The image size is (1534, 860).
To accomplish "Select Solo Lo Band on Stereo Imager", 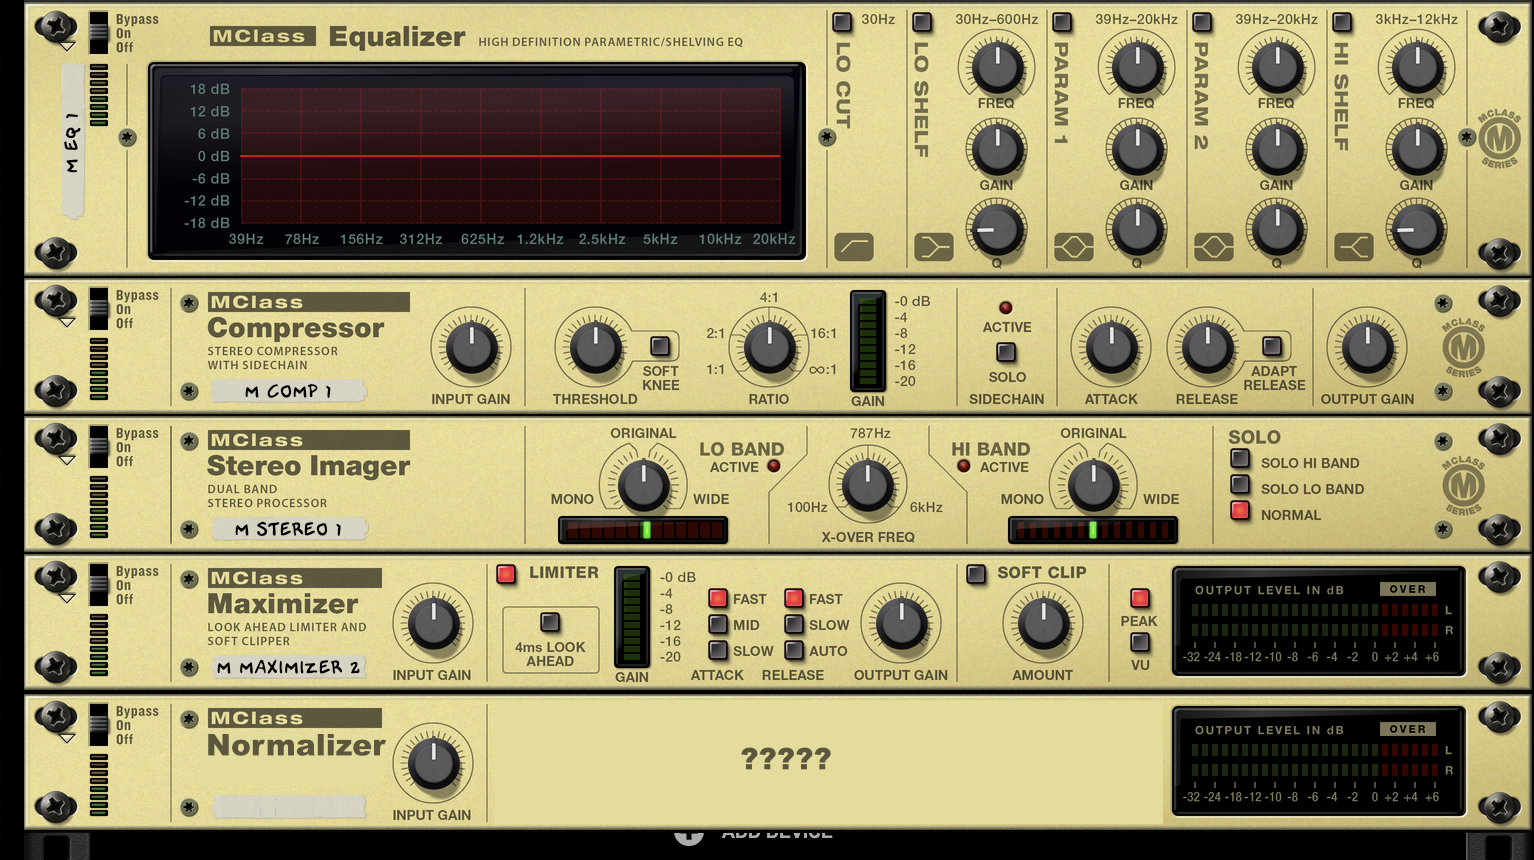I will [1240, 485].
